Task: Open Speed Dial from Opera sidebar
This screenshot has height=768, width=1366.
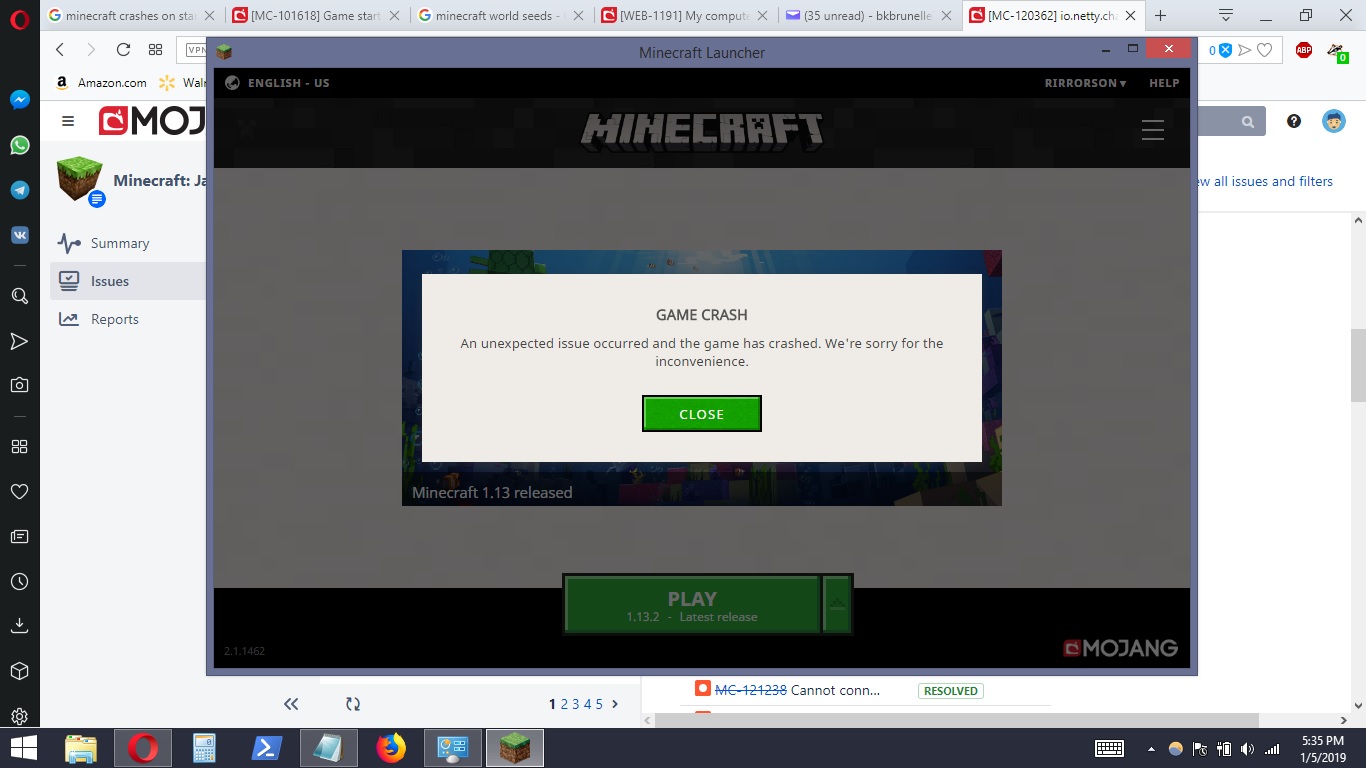Action: [x=19, y=446]
